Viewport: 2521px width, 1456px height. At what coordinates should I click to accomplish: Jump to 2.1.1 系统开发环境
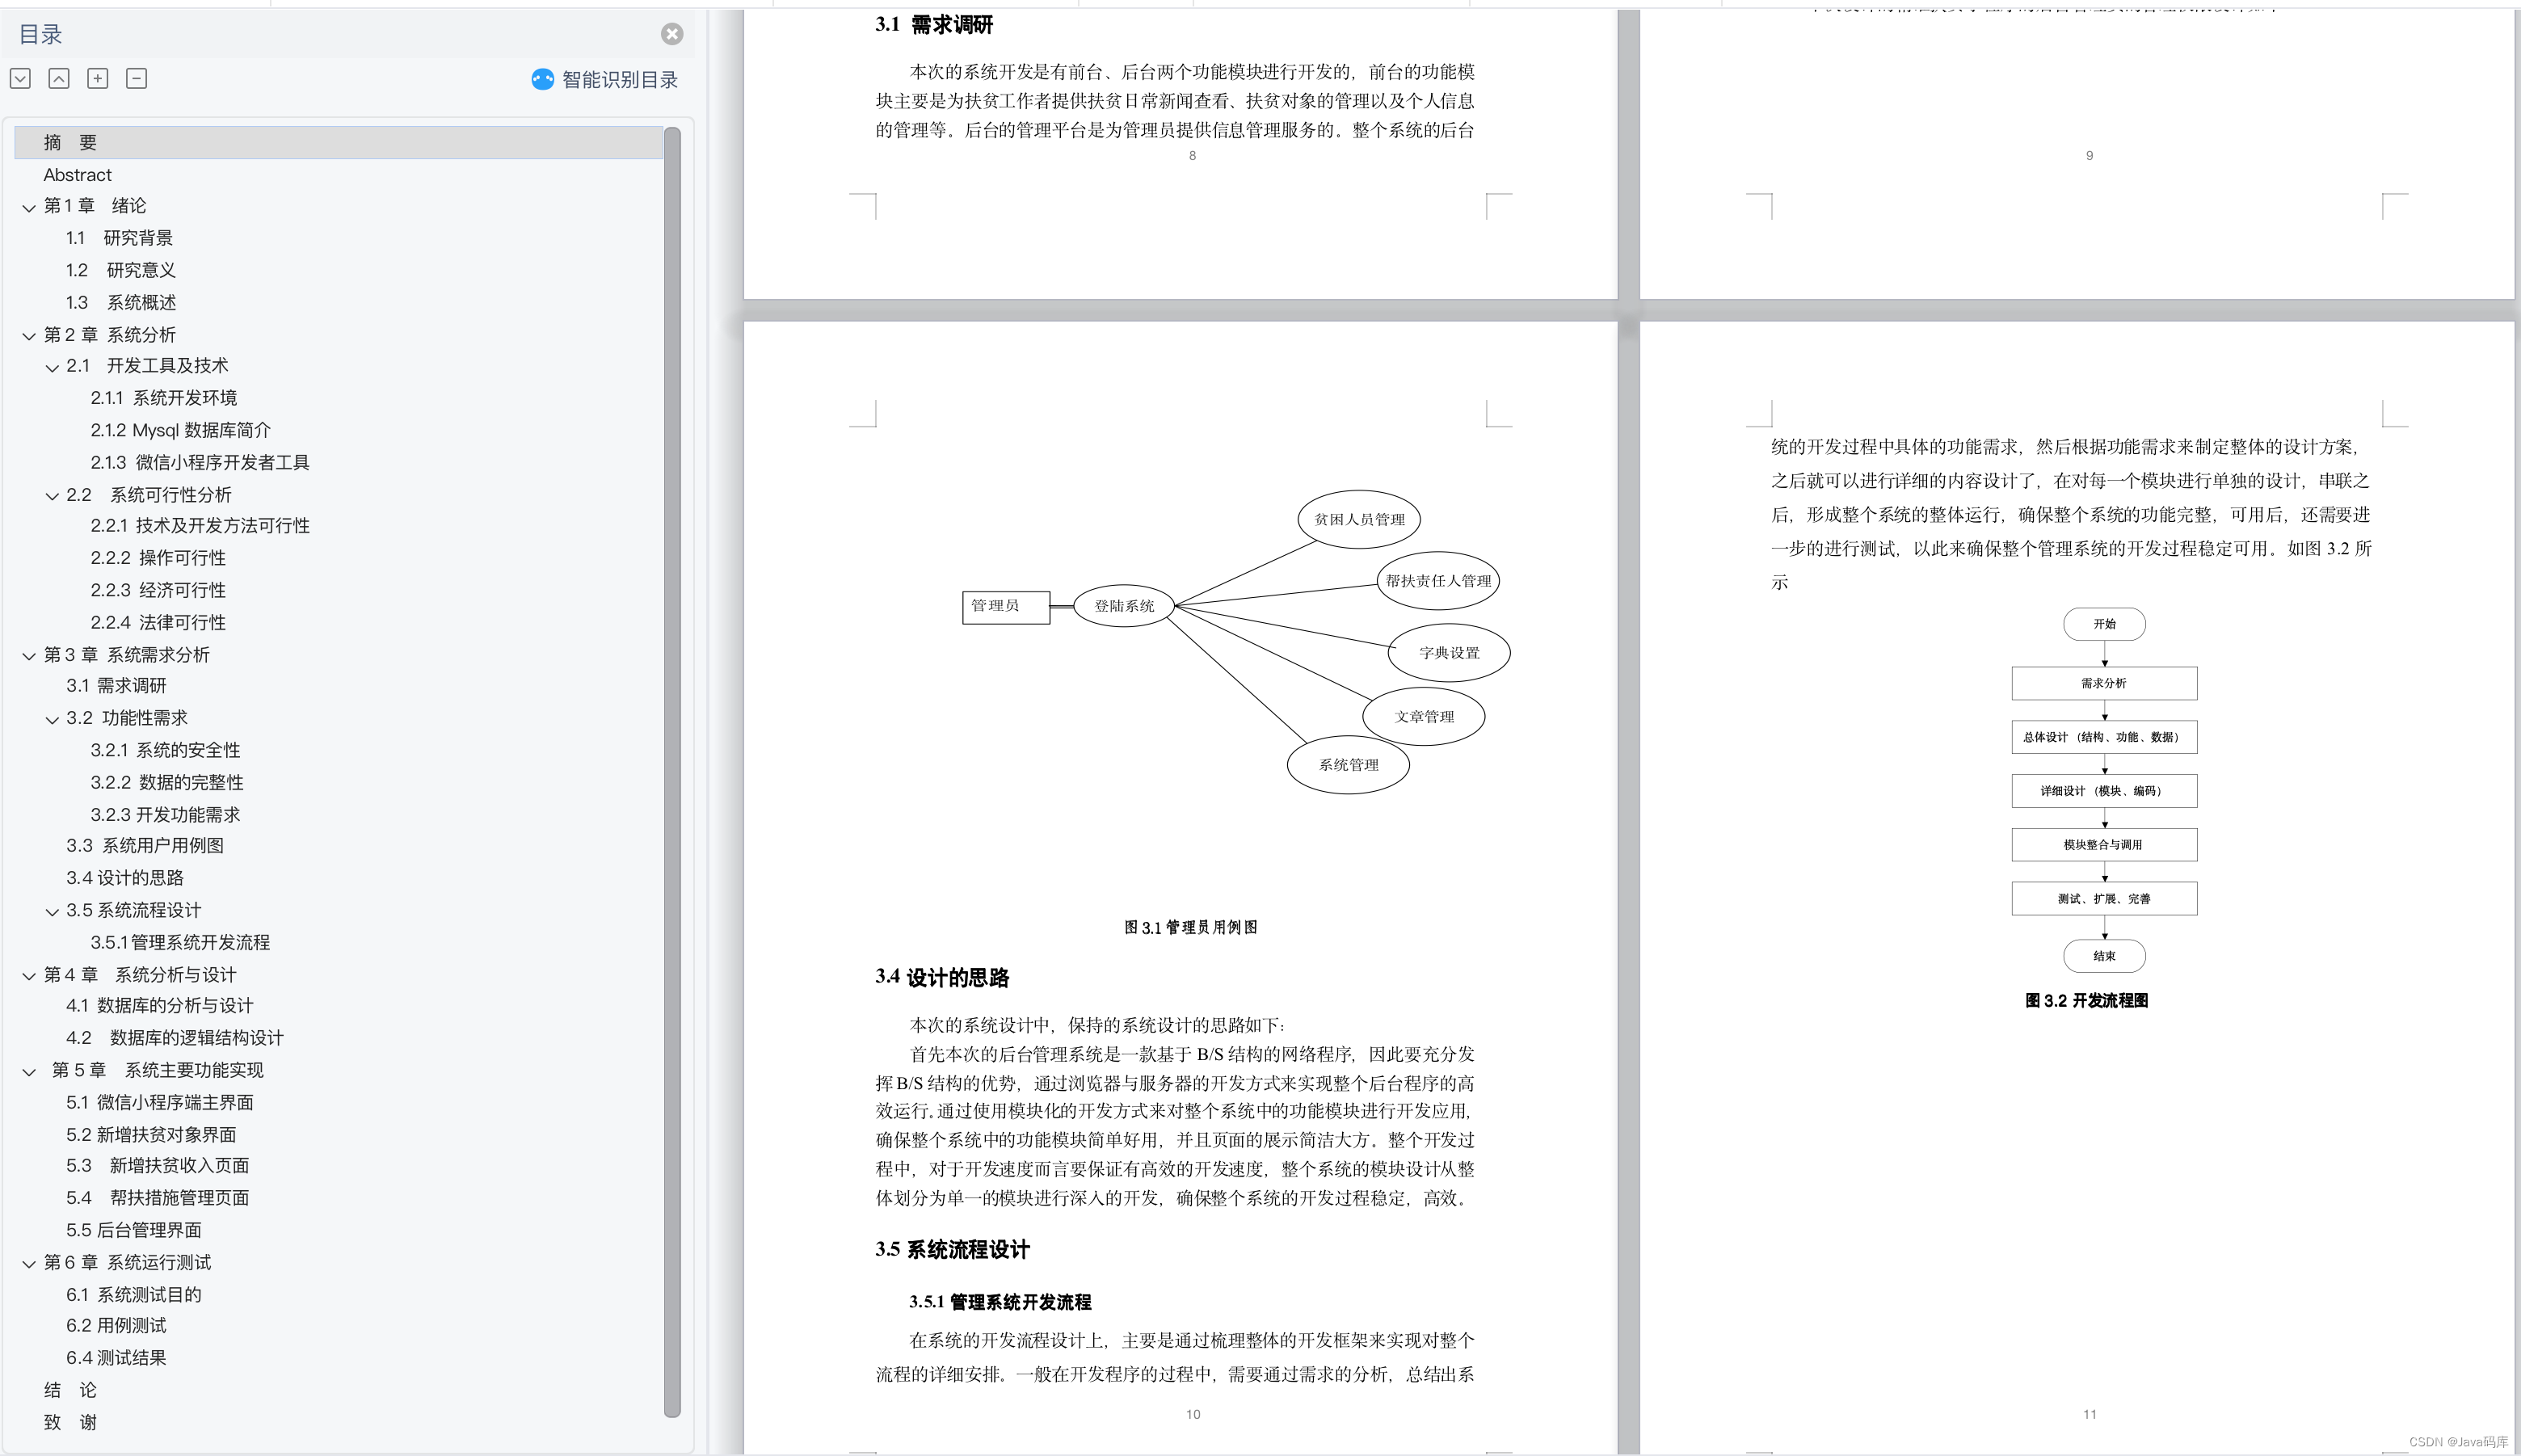click(x=164, y=398)
